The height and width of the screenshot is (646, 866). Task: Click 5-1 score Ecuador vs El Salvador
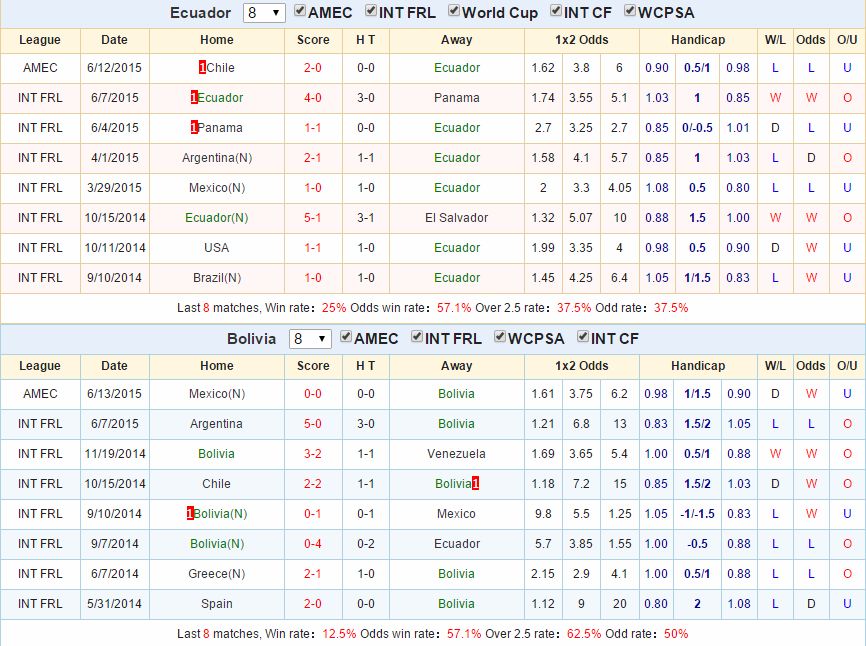[x=313, y=218]
